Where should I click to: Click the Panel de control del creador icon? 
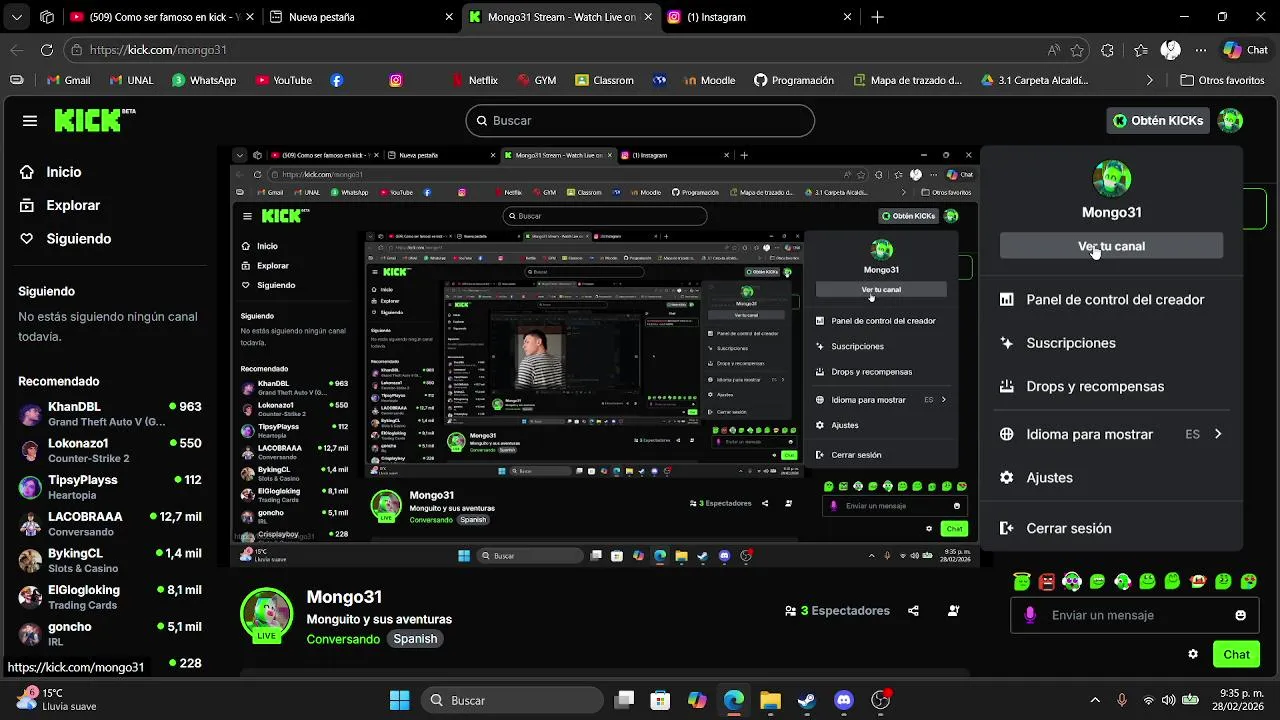tap(1007, 300)
